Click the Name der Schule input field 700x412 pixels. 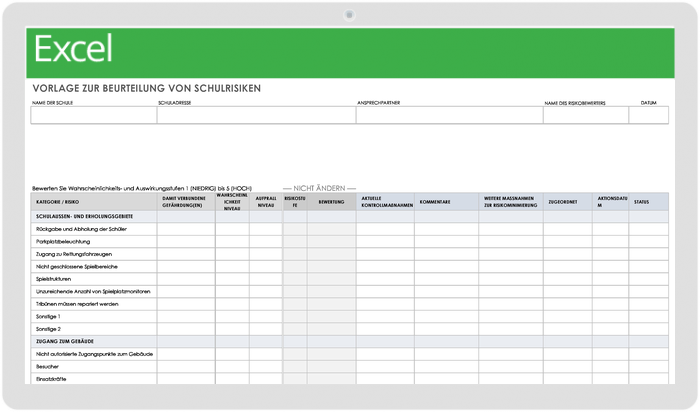(x=94, y=115)
